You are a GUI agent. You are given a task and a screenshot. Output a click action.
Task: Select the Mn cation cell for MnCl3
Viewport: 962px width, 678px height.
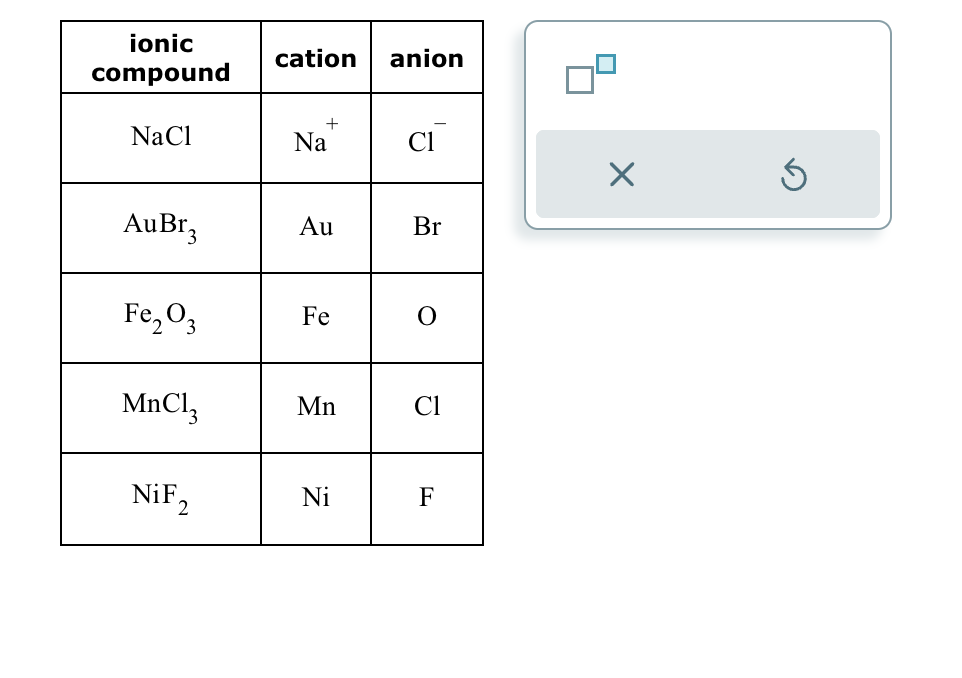pyautogui.click(x=316, y=407)
